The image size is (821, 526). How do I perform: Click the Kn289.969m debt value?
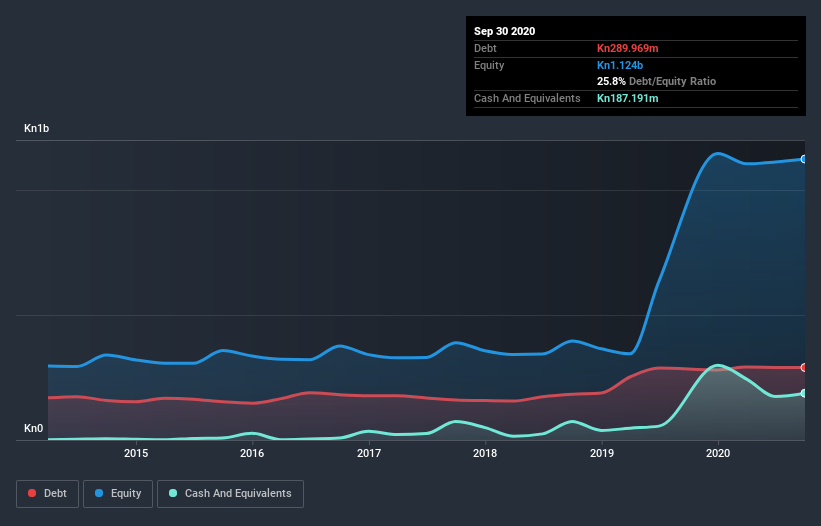[x=627, y=48]
